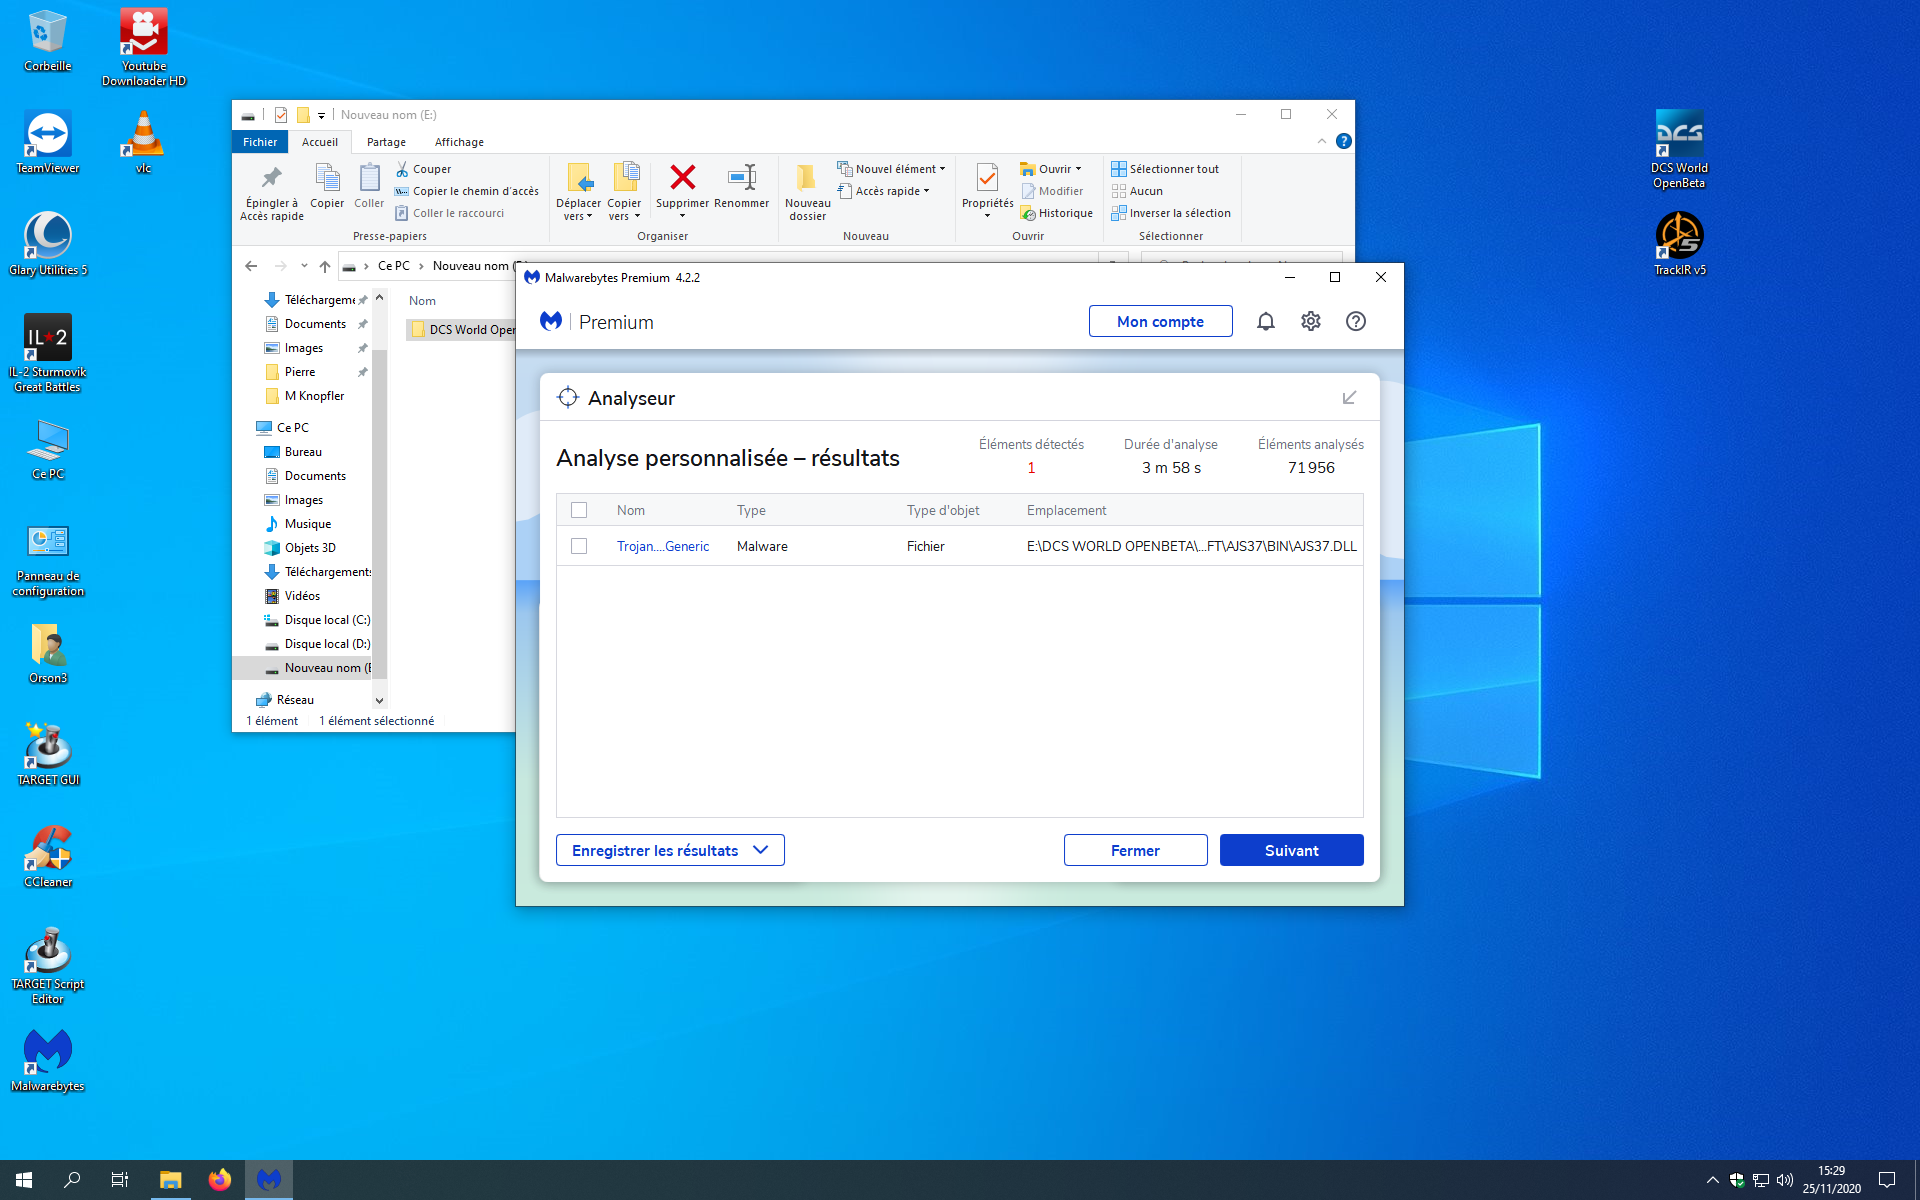Open Windows notification center
Image resolution: width=1920 pixels, height=1200 pixels.
click(x=1887, y=1180)
